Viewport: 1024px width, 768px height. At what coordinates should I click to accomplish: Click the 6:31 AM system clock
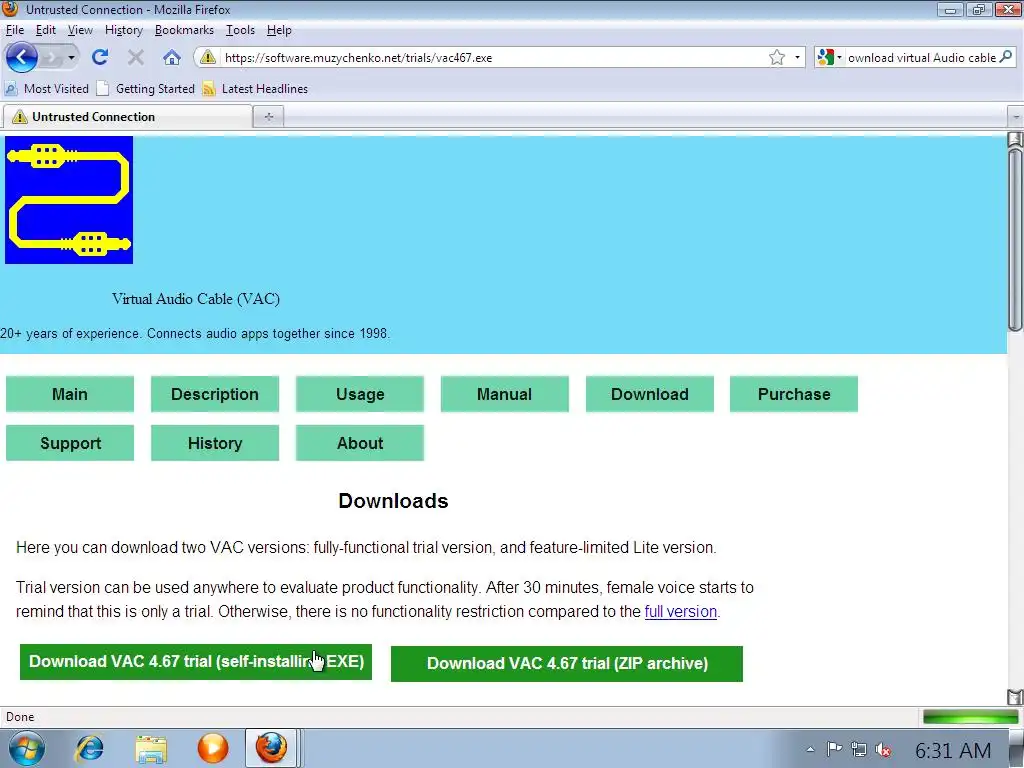pos(953,750)
